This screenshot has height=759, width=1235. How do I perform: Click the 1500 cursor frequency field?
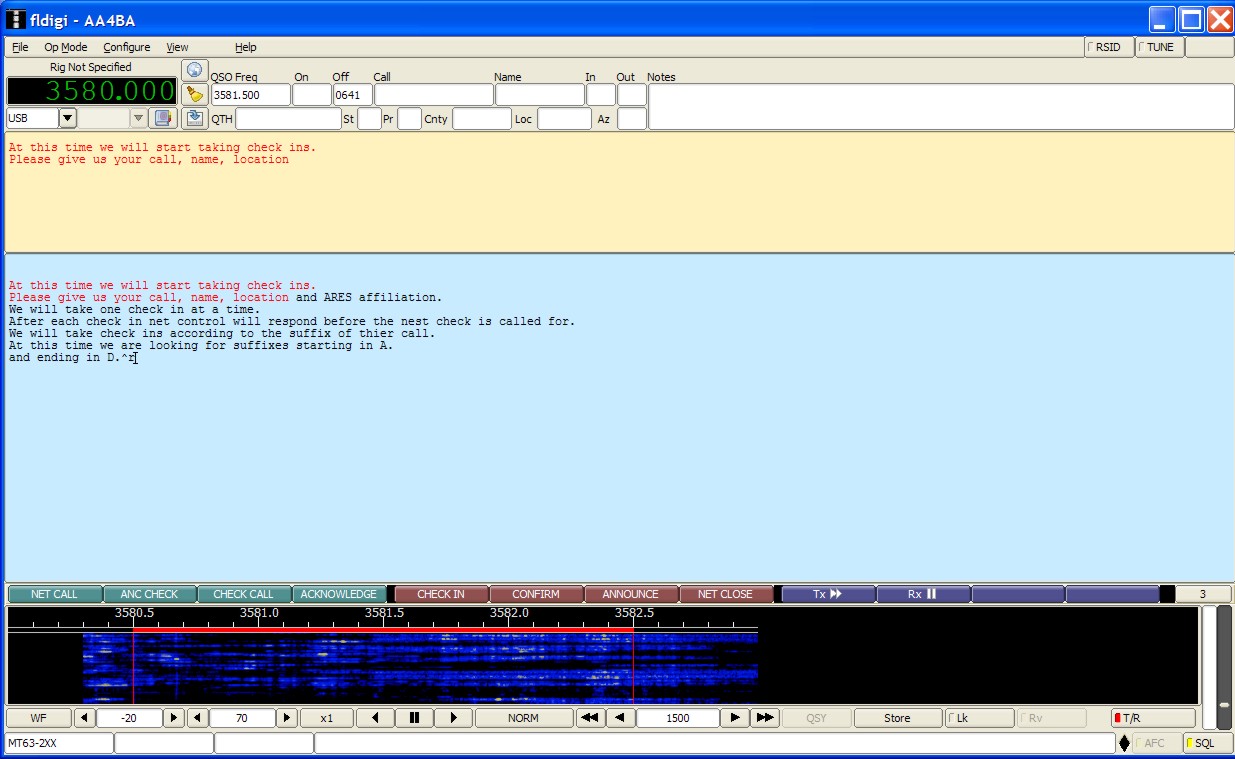click(678, 718)
